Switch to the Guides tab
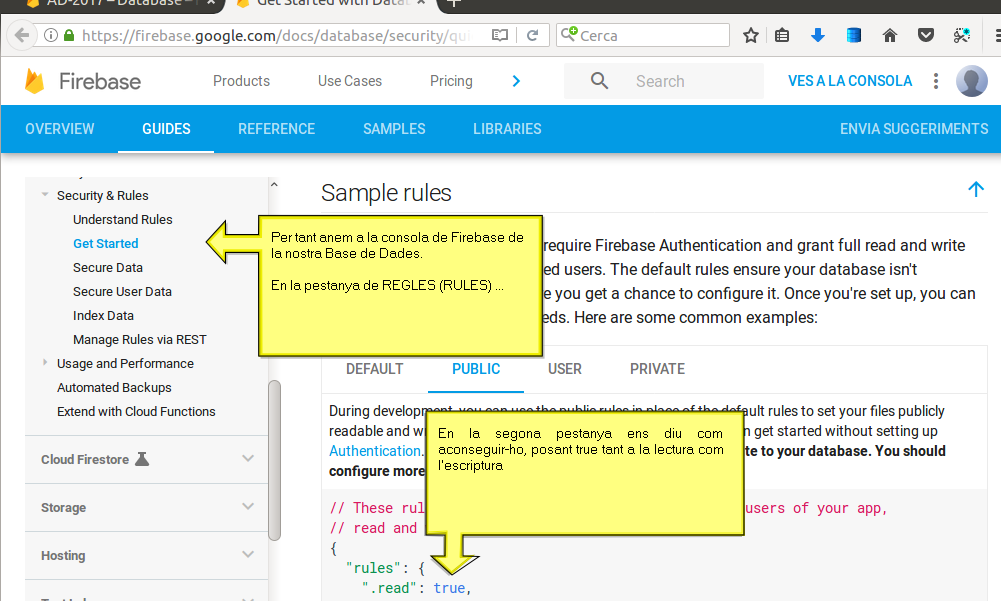This screenshot has width=1001, height=601. [166, 129]
